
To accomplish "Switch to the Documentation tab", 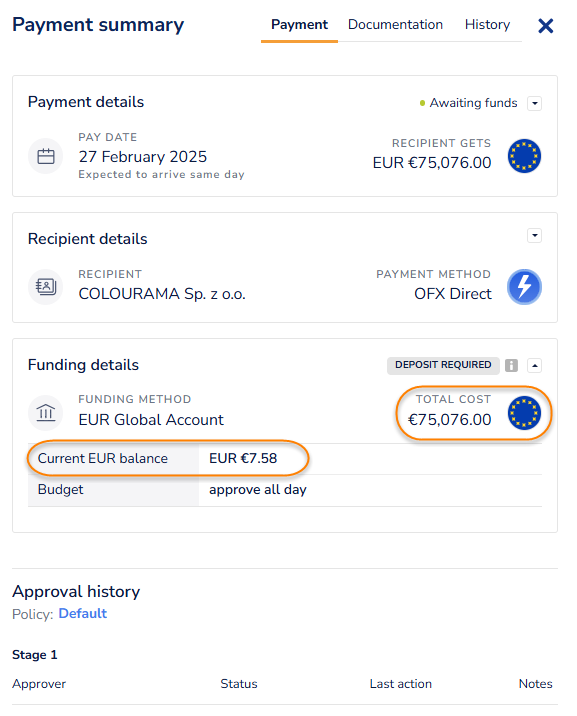I will [x=395, y=25].
